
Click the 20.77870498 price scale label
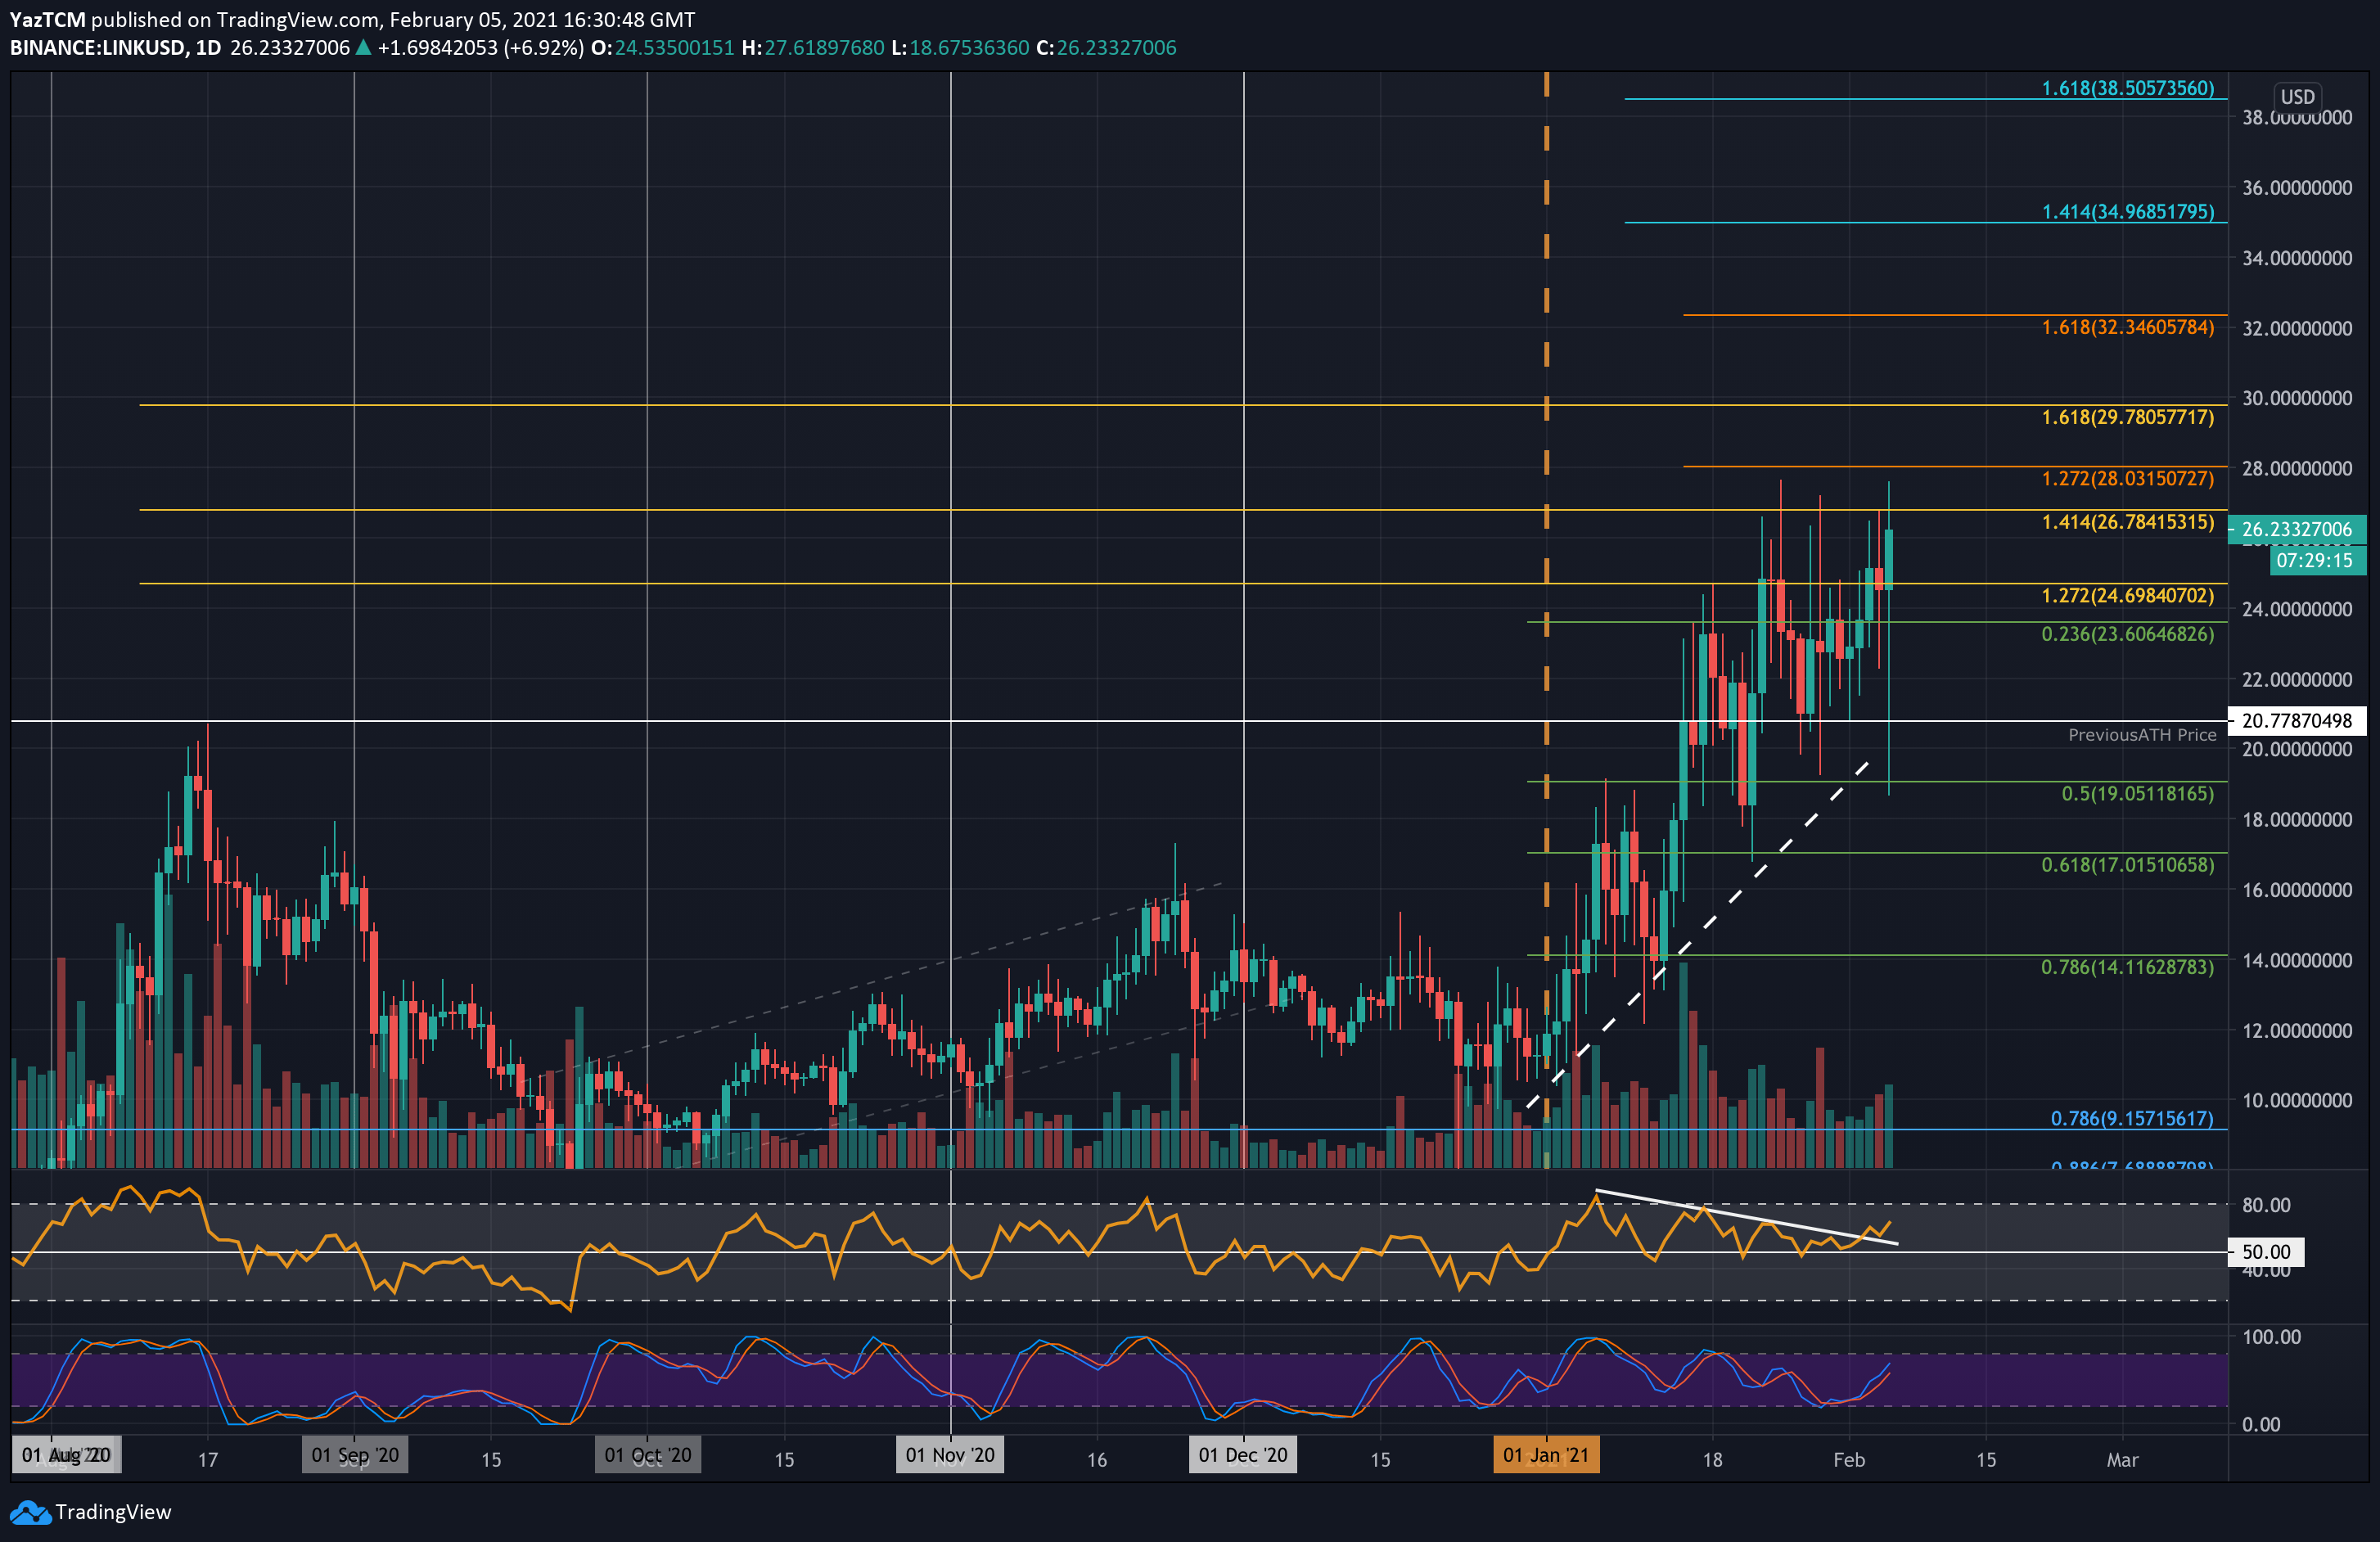click(x=2297, y=720)
